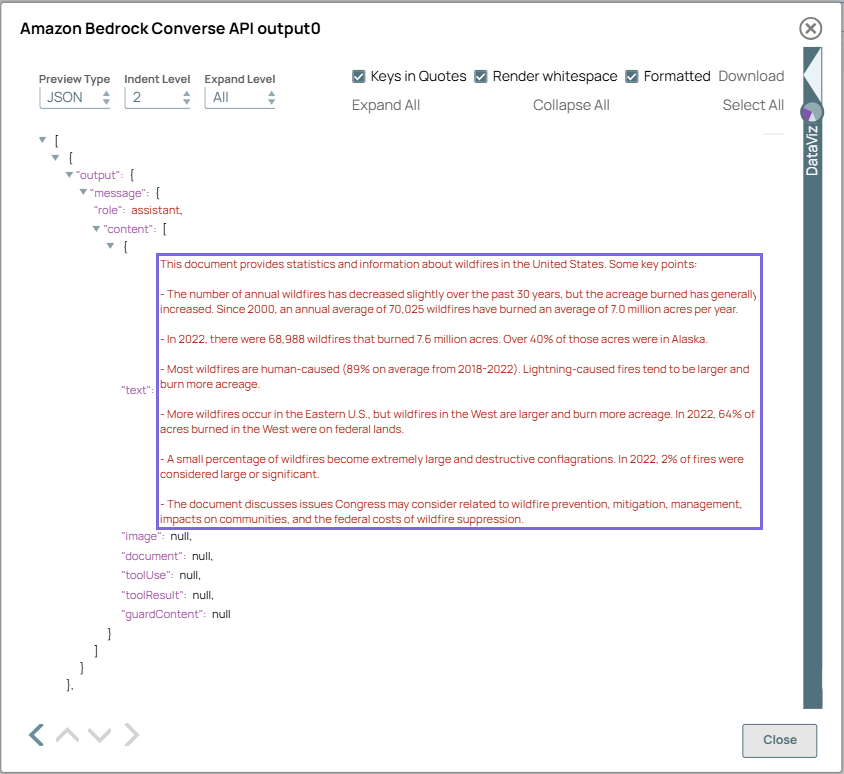Click the Close button
The height and width of the screenshot is (774, 844).
(779, 741)
